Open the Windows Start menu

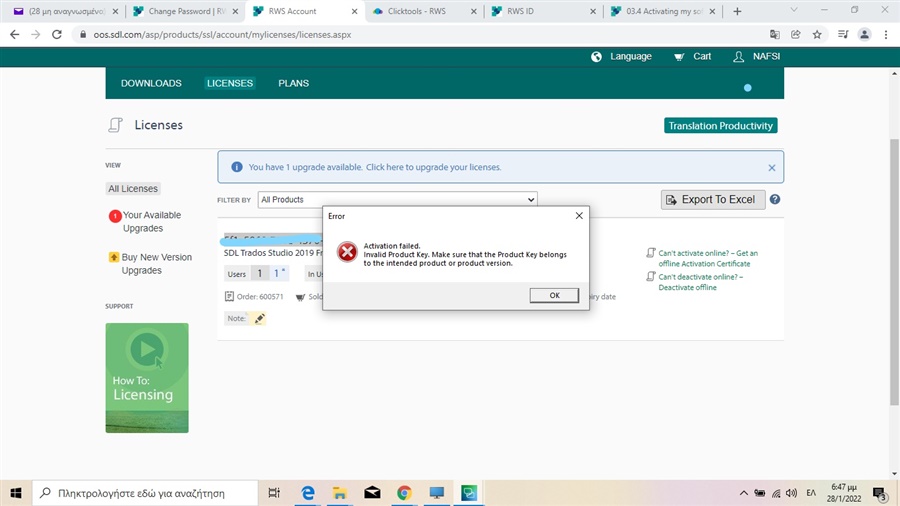click(x=16, y=493)
